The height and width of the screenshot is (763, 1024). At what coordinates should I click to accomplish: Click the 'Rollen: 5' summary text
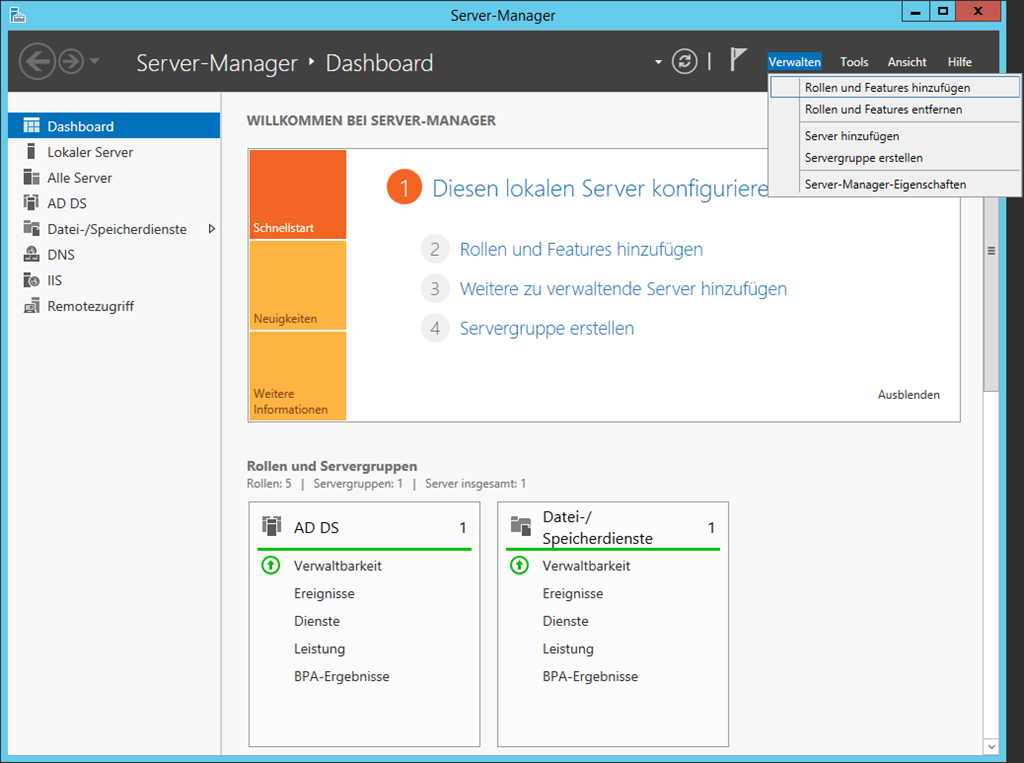tap(269, 483)
